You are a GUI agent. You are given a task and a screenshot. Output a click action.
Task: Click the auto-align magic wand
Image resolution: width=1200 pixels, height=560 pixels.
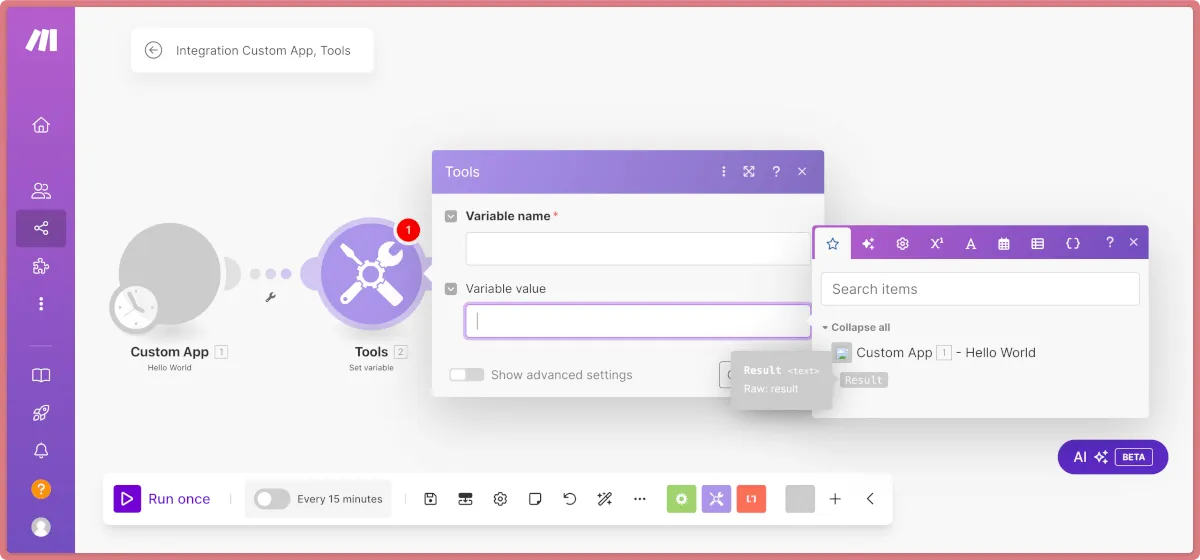pyautogui.click(x=605, y=499)
